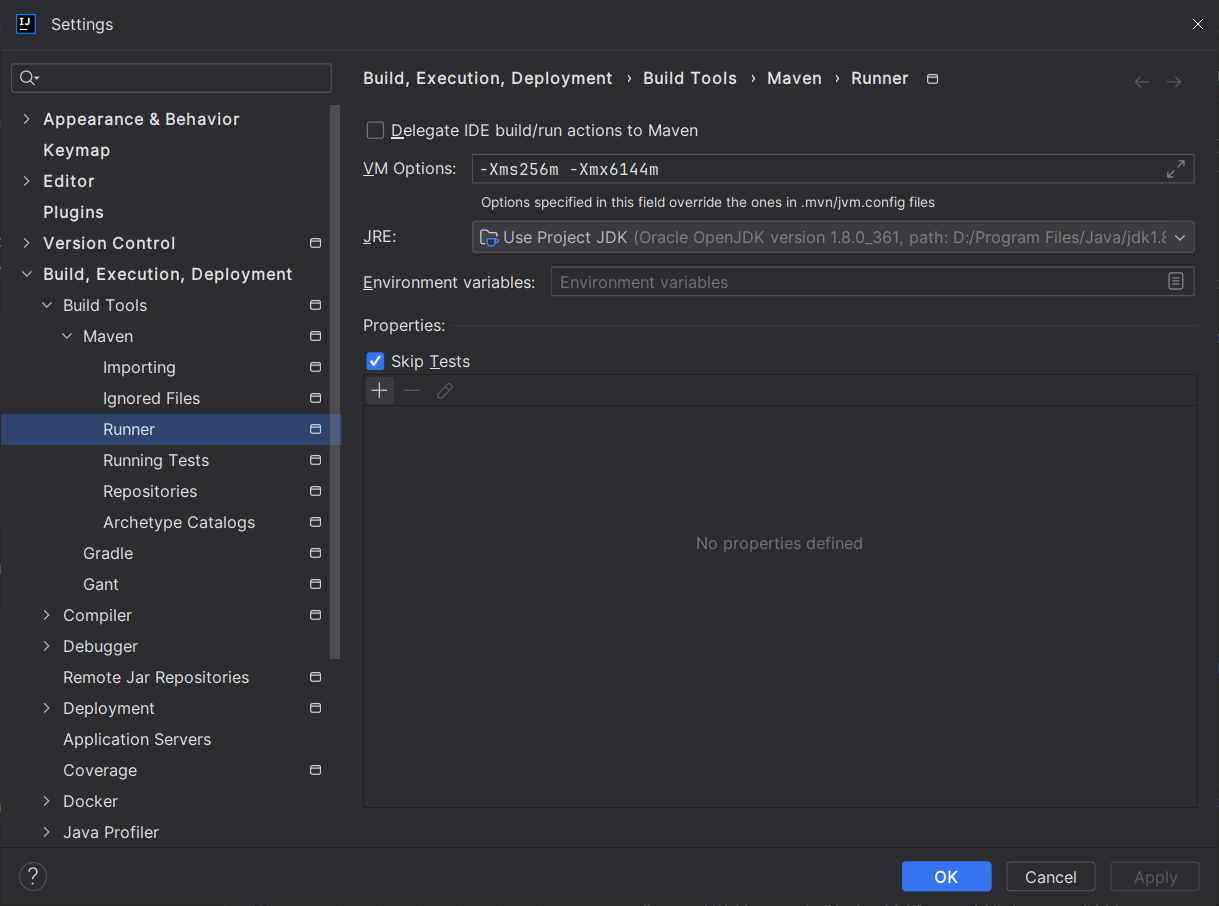Focus the settings search field
The image size is (1219, 906).
[171, 78]
